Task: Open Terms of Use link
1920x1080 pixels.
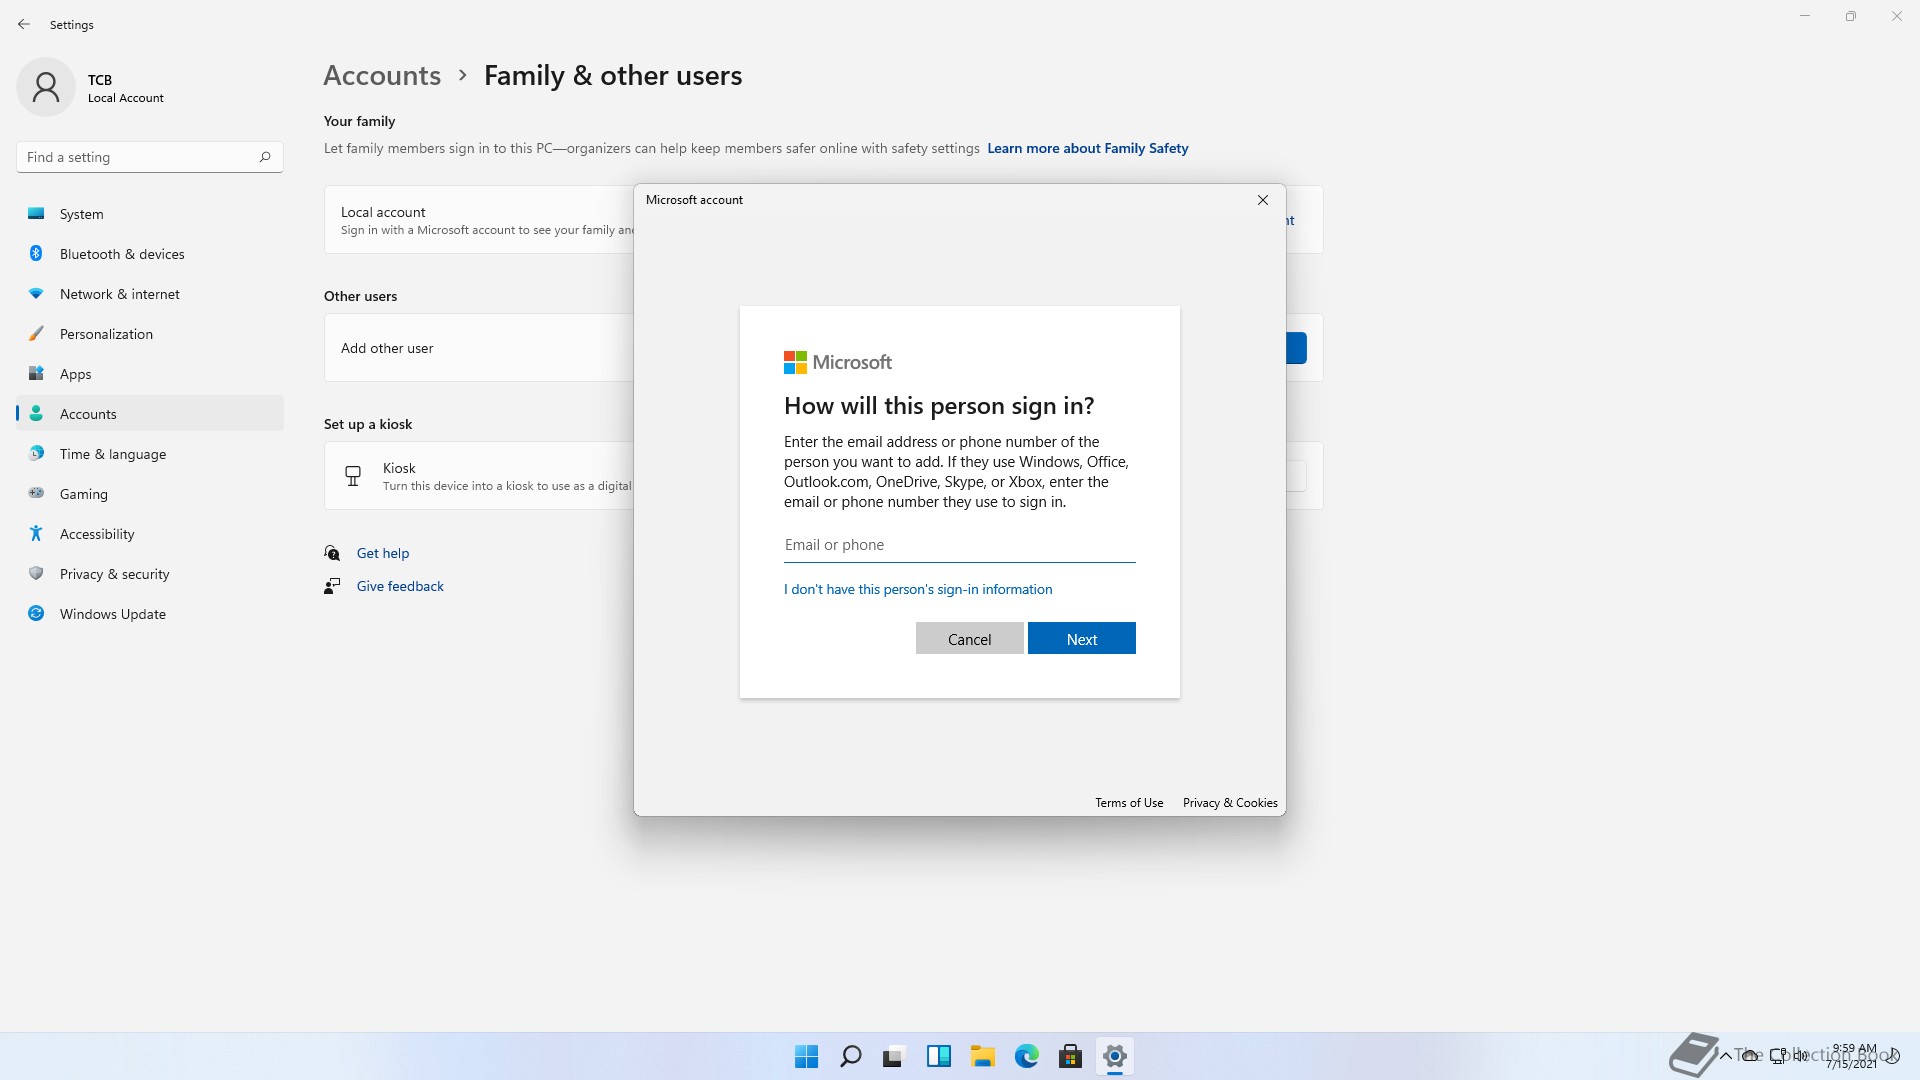Action: (x=1129, y=803)
